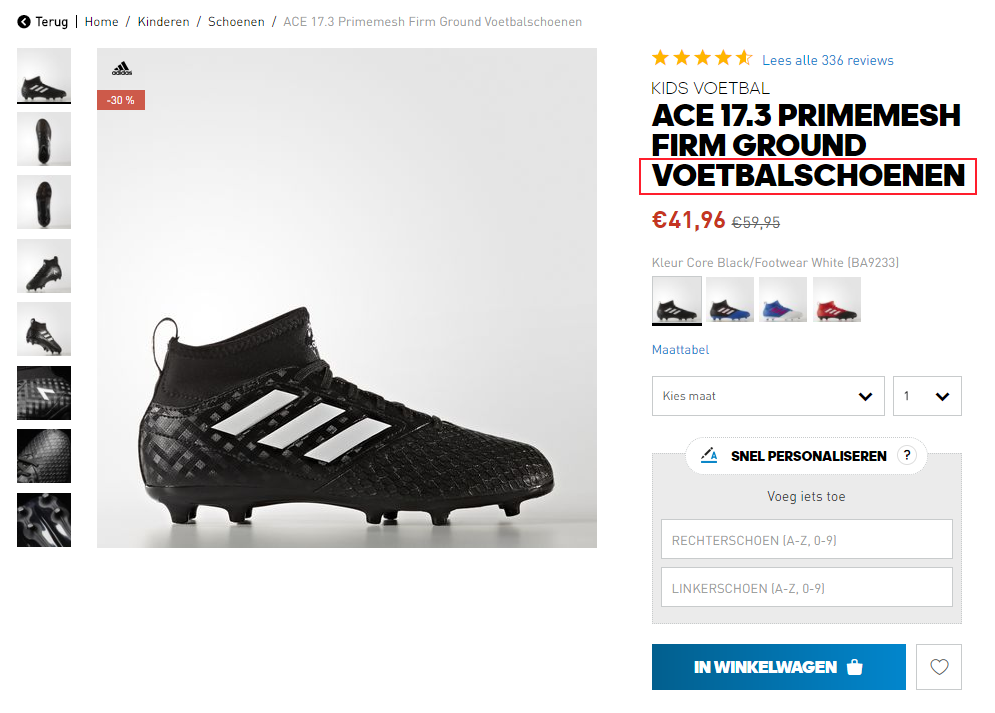Click the Schoenen breadcrumb link
The image size is (995, 713).
(236, 21)
